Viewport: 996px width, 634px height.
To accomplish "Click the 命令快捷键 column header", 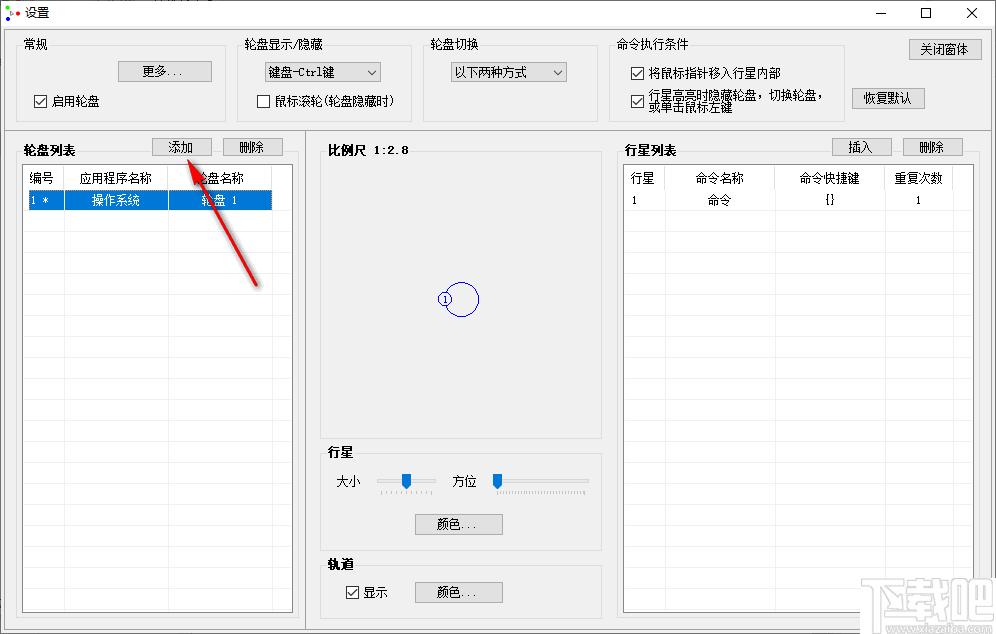I will 830,178.
